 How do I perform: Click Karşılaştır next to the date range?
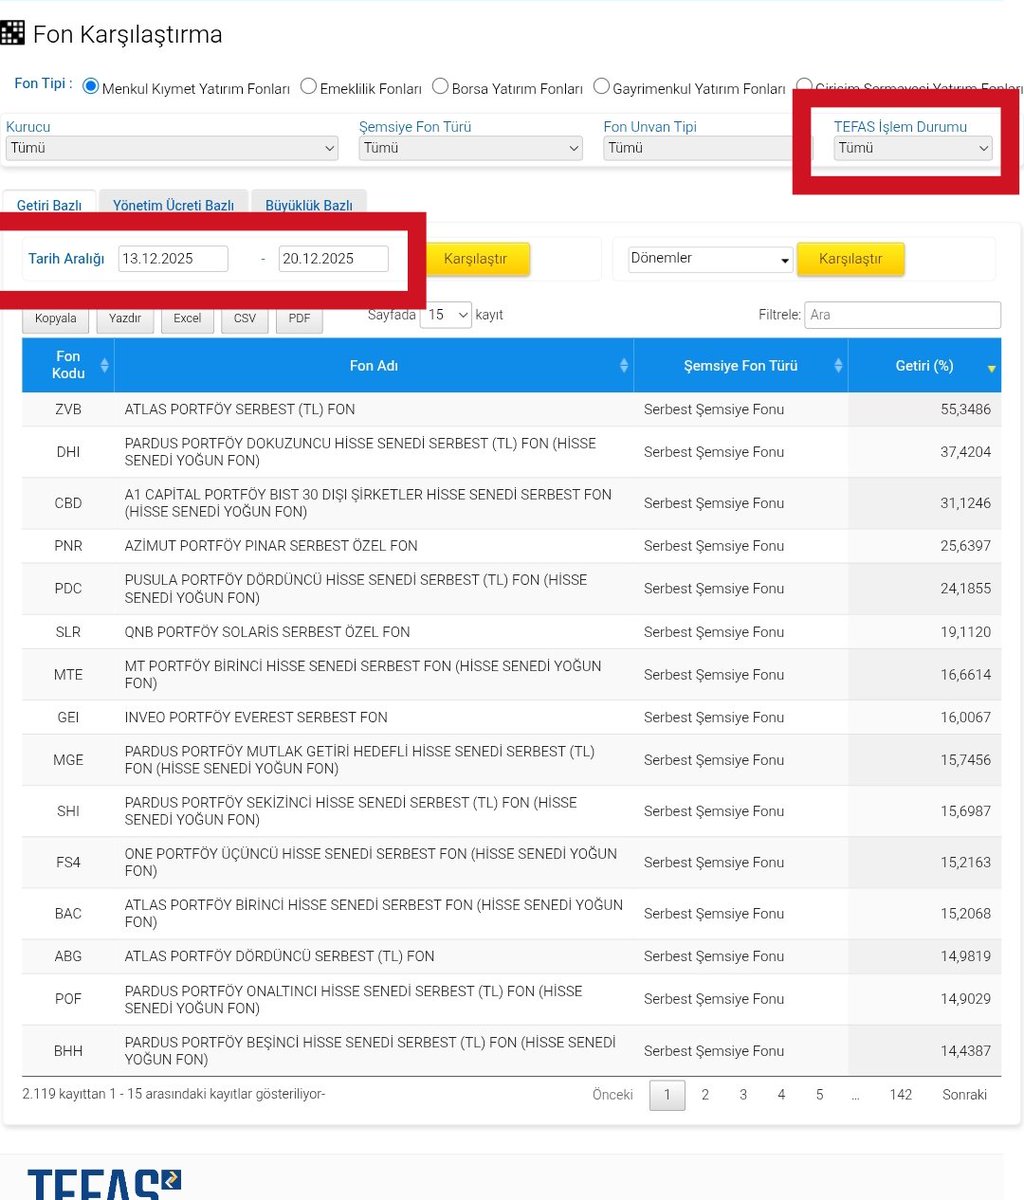(475, 259)
